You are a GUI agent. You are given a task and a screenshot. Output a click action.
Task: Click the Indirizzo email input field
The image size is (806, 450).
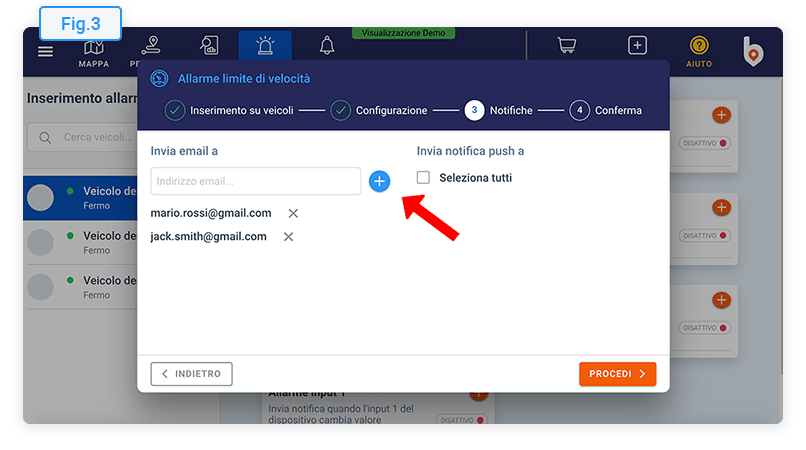tap(255, 181)
